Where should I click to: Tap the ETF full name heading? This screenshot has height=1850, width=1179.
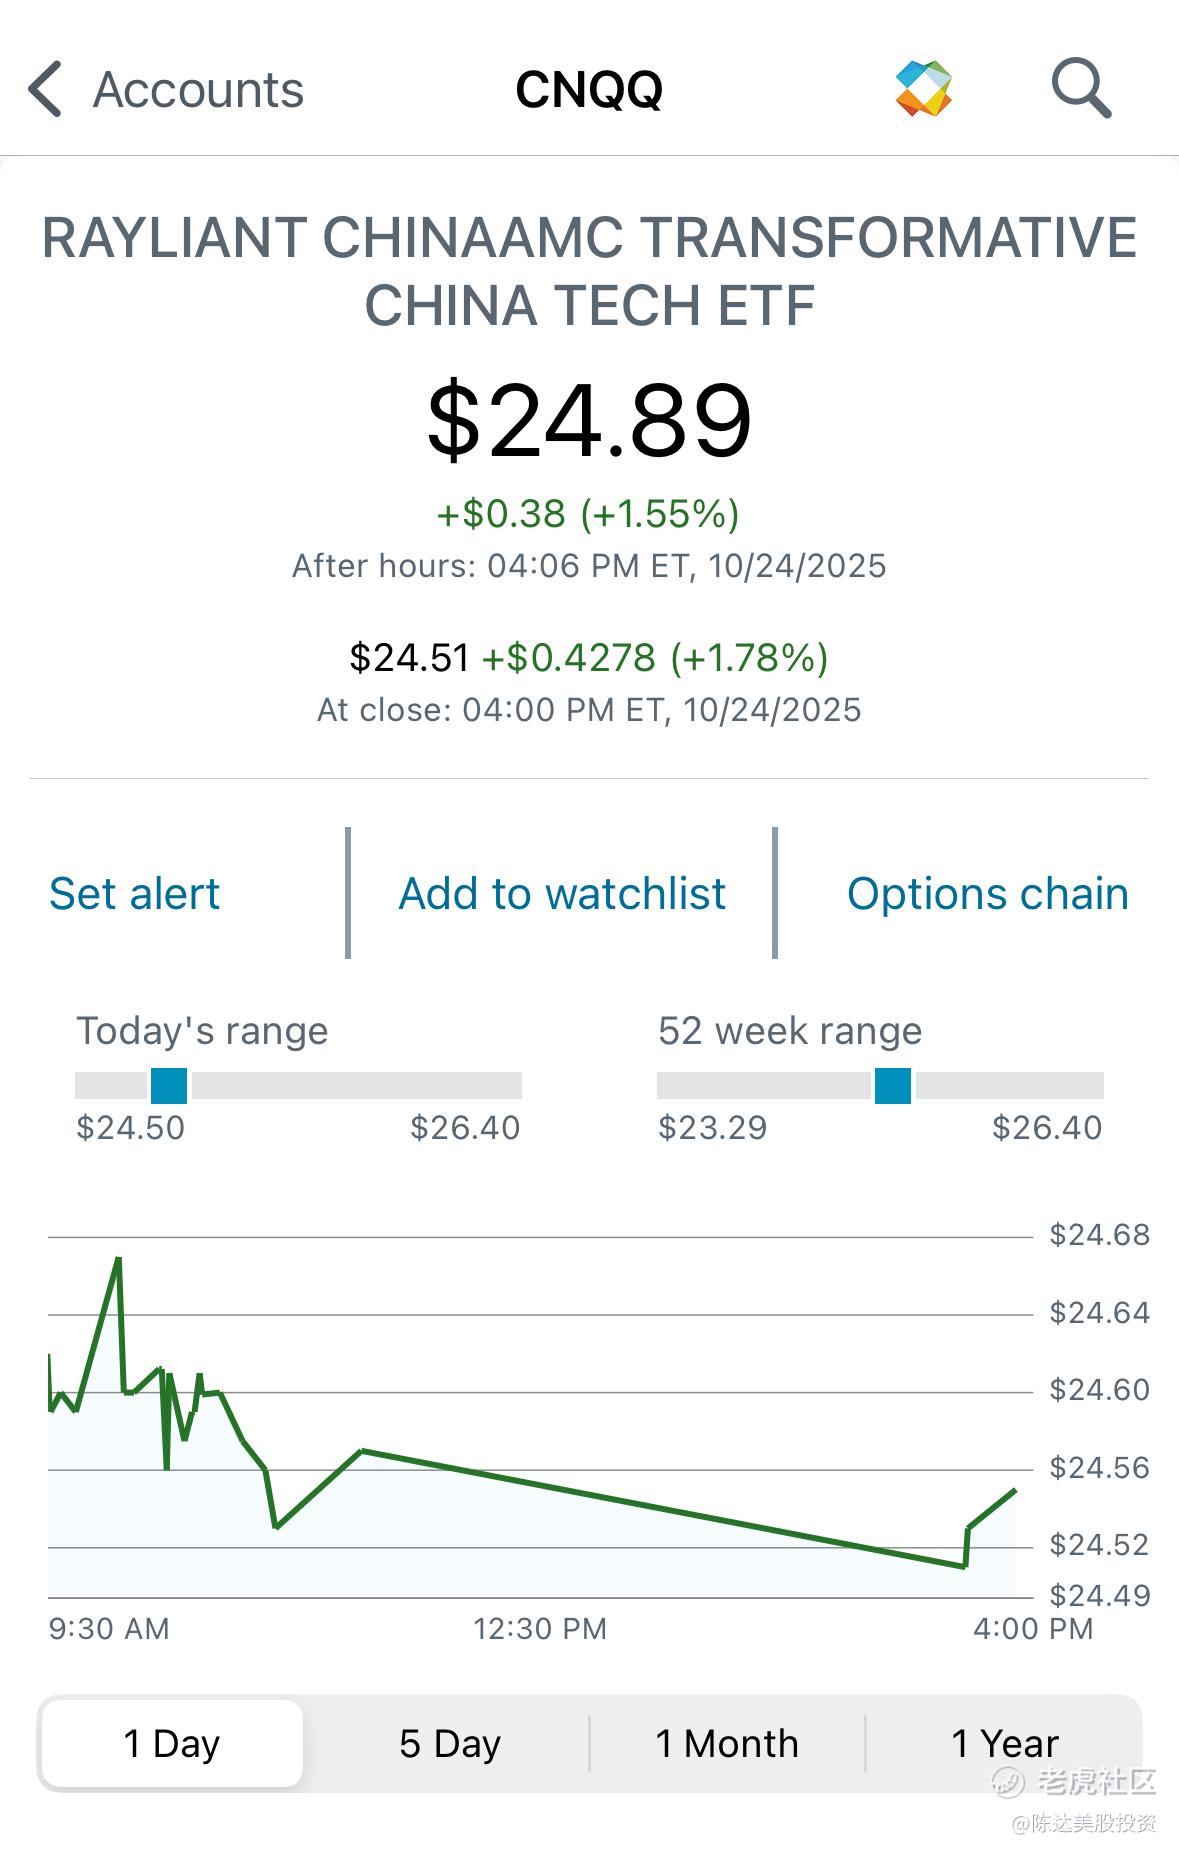(589, 271)
